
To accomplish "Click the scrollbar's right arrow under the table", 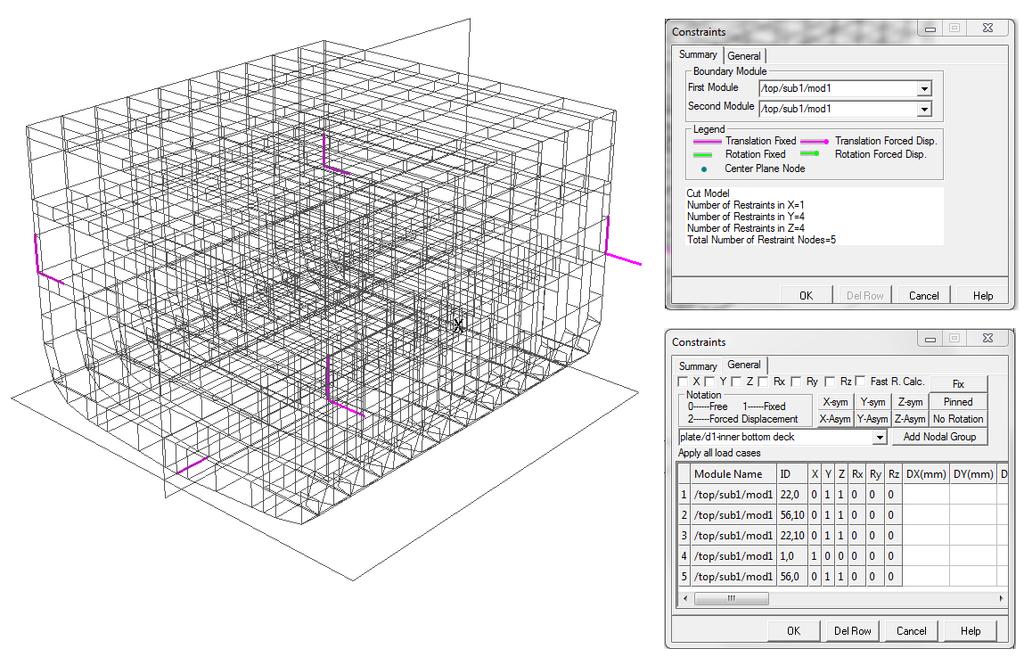I will [x=1001, y=598].
